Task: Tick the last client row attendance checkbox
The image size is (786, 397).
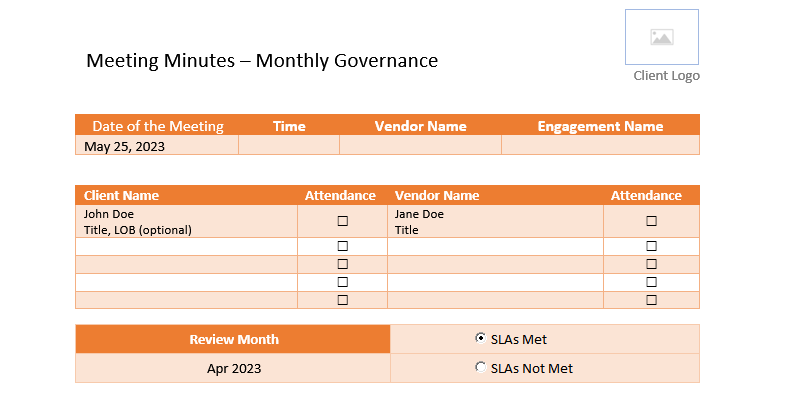Action: click(x=342, y=300)
